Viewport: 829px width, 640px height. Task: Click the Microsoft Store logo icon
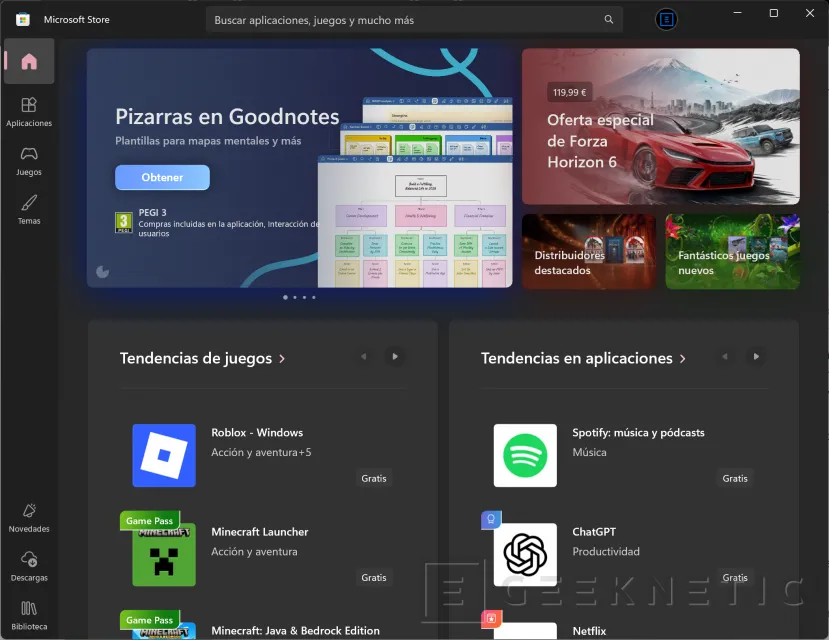pyautogui.click(x=23, y=20)
